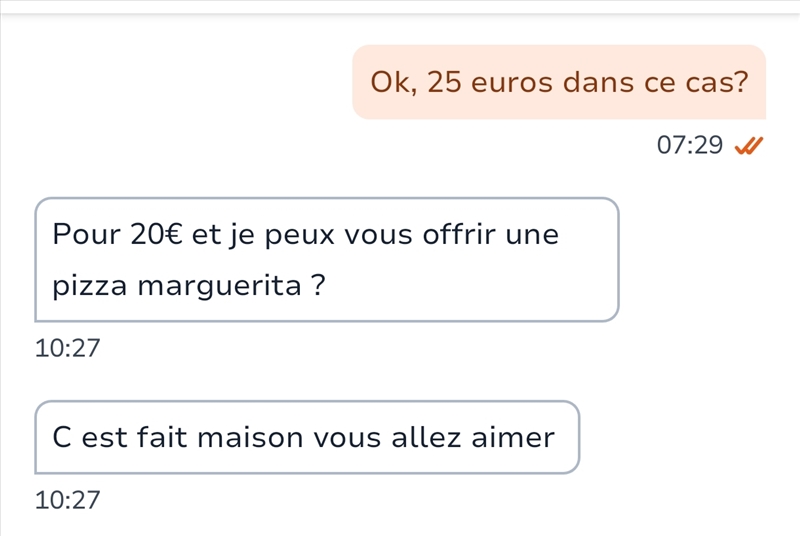The width and height of the screenshot is (800, 536).
Task: Click "Ok," at start of sent message
Action: (x=393, y=82)
